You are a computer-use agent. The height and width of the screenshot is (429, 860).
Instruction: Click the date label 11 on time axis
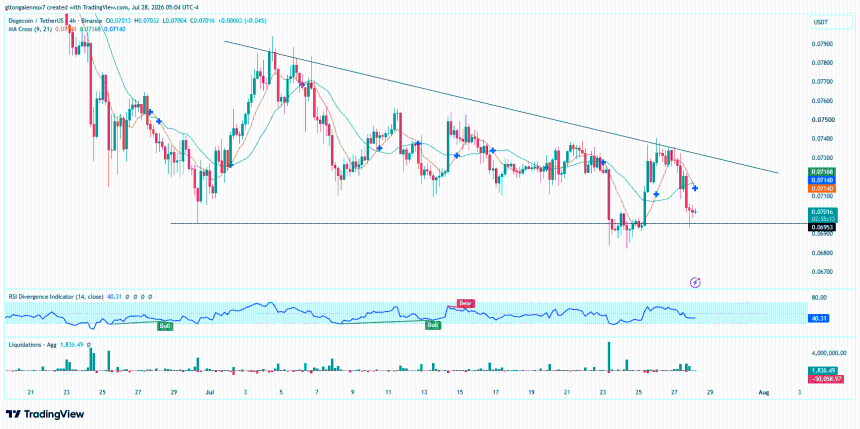pyautogui.click(x=388, y=393)
